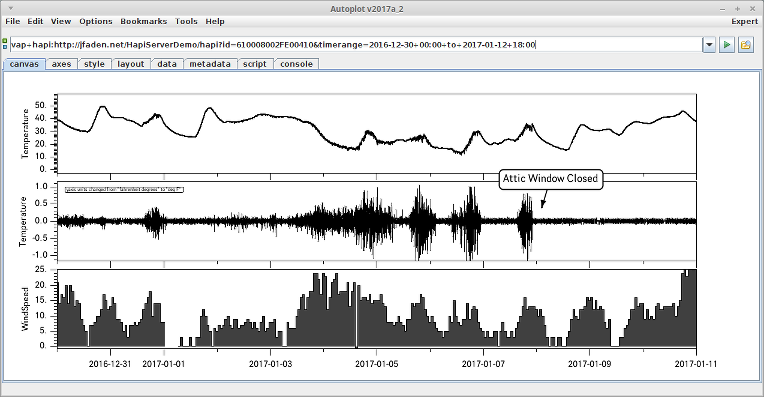Click the 2017-01-09 time axis label
Image resolution: width=764 pixels, height=397 pixels.
[x=590, y=364]
